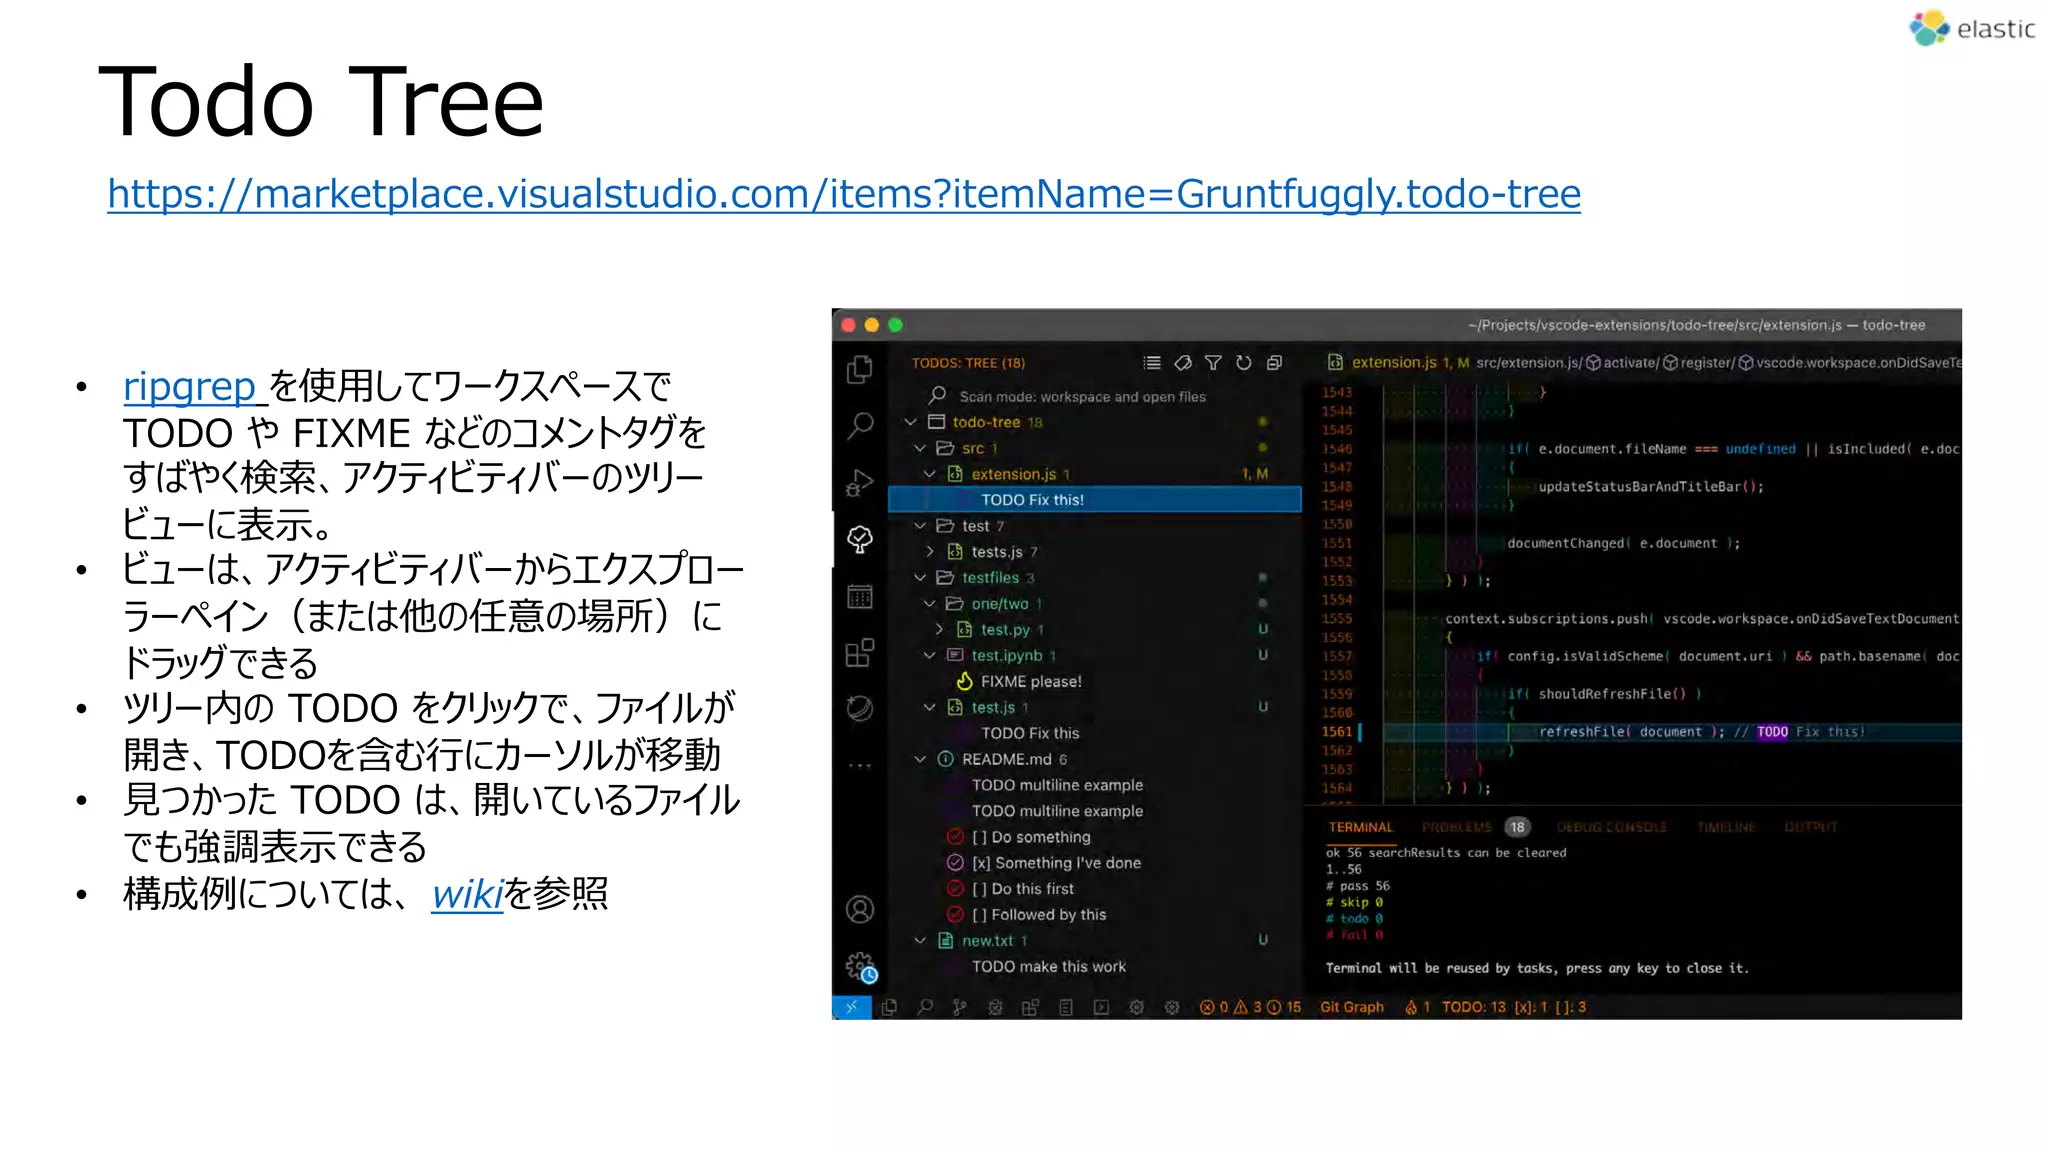Viewport: 2048px width, 1152px height.
Task: Click the magnifier icon in the status bar
Action: [925, 1007]
